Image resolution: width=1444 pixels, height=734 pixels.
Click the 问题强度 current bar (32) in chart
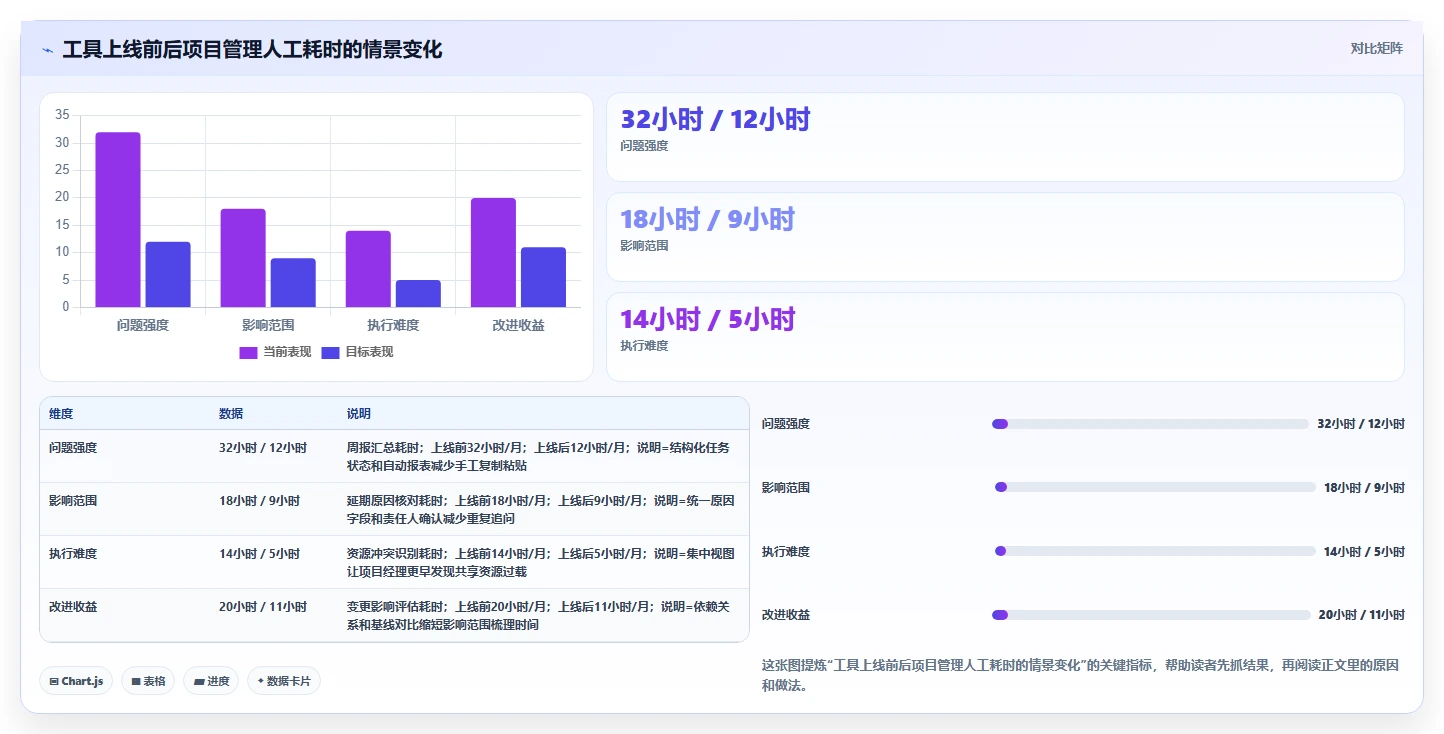[118, 219]
